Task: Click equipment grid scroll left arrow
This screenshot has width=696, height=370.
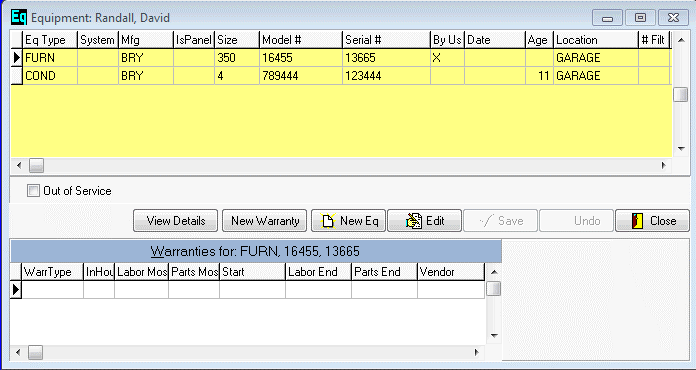Action: click(x=19, y=165)
